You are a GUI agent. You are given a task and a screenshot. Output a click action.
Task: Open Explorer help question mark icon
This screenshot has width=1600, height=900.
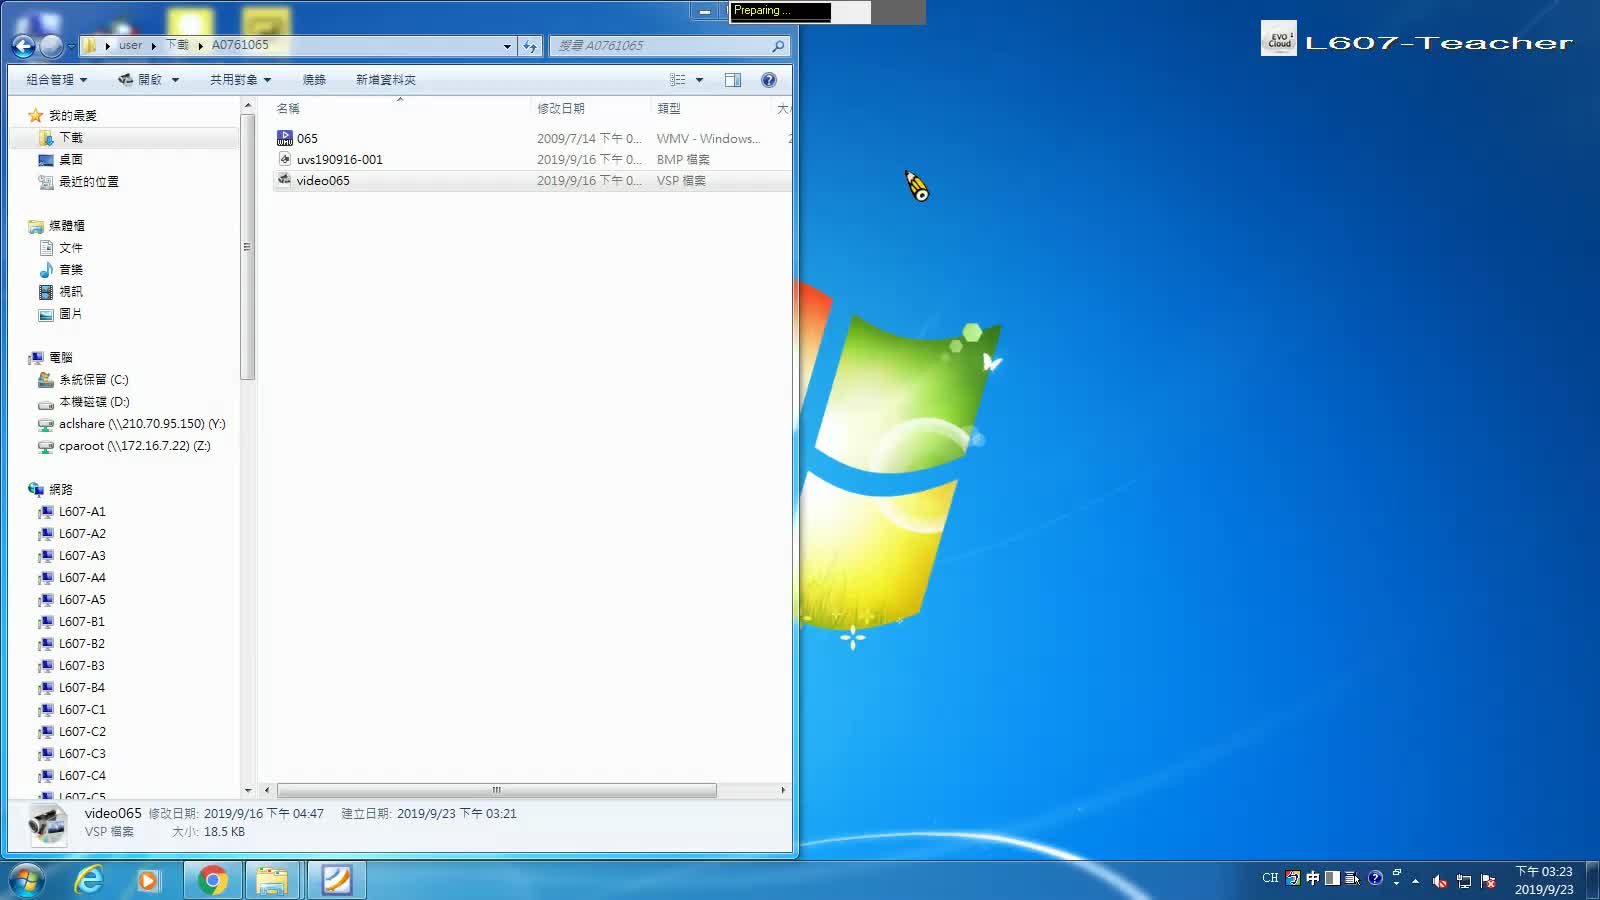tap(769, 80)
